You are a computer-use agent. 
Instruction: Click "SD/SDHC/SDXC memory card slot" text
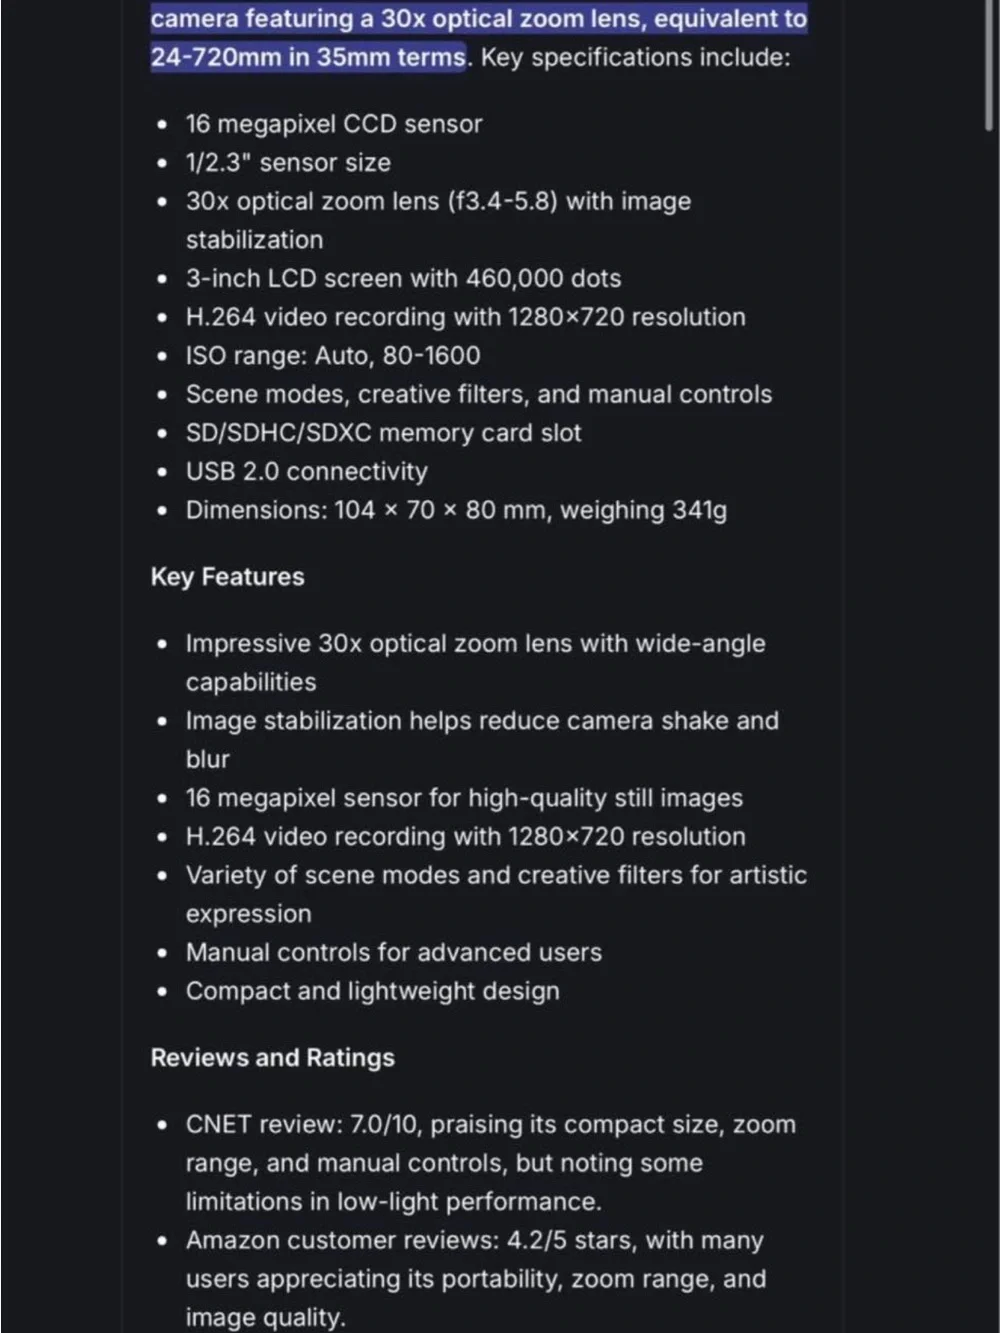pyautogui.click(x=383, y=433)
